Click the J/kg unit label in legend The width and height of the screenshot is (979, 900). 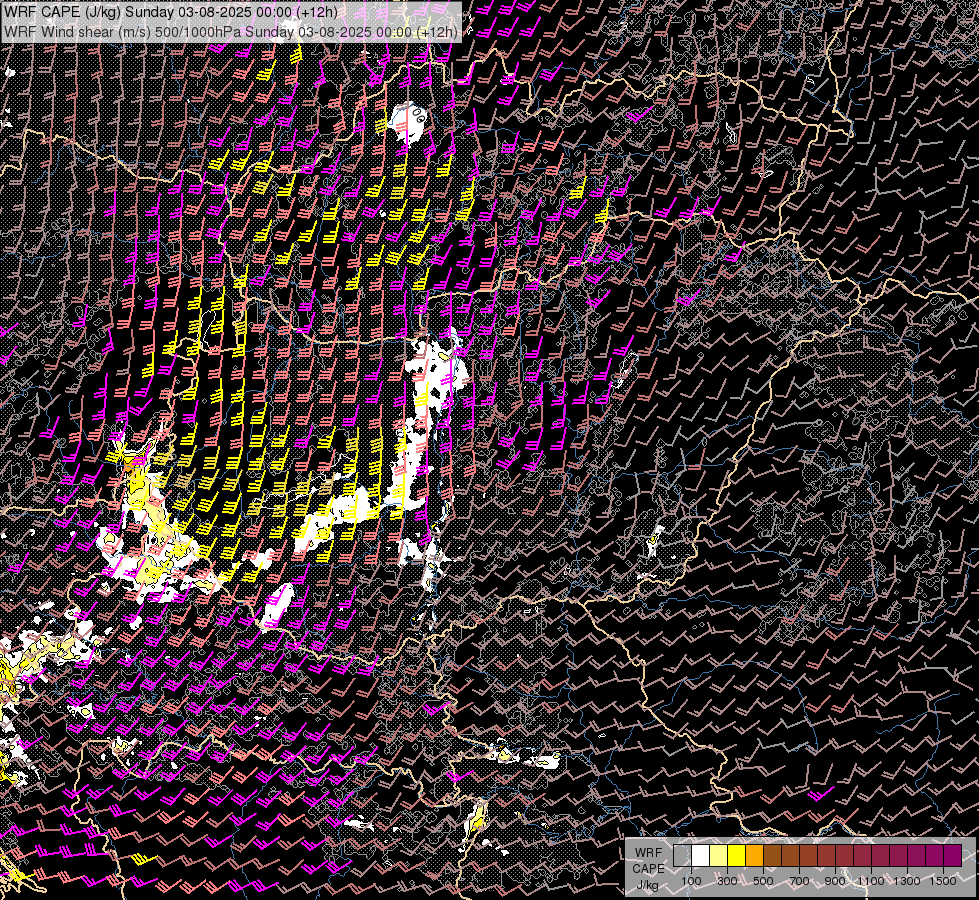[648, 885]
